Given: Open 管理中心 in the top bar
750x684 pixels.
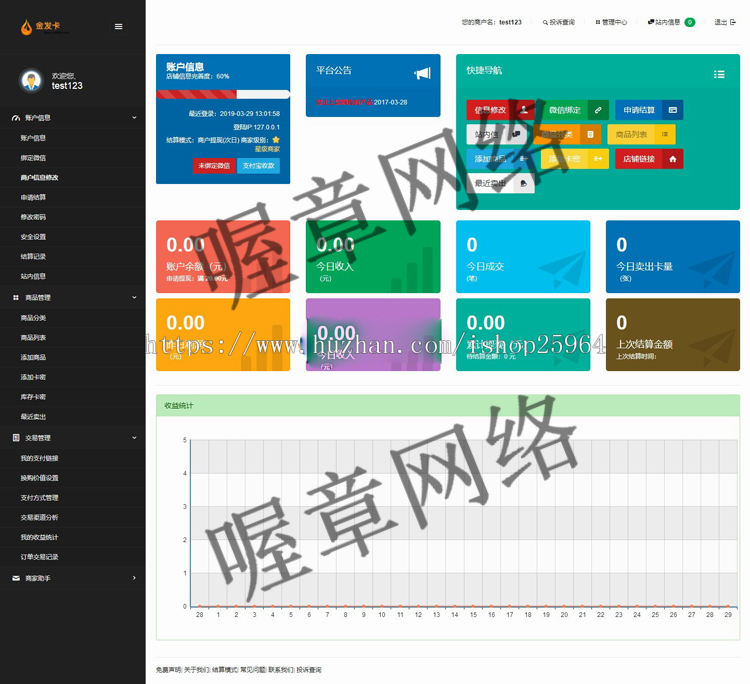Looking at the screenshot, I should point(611,22).
